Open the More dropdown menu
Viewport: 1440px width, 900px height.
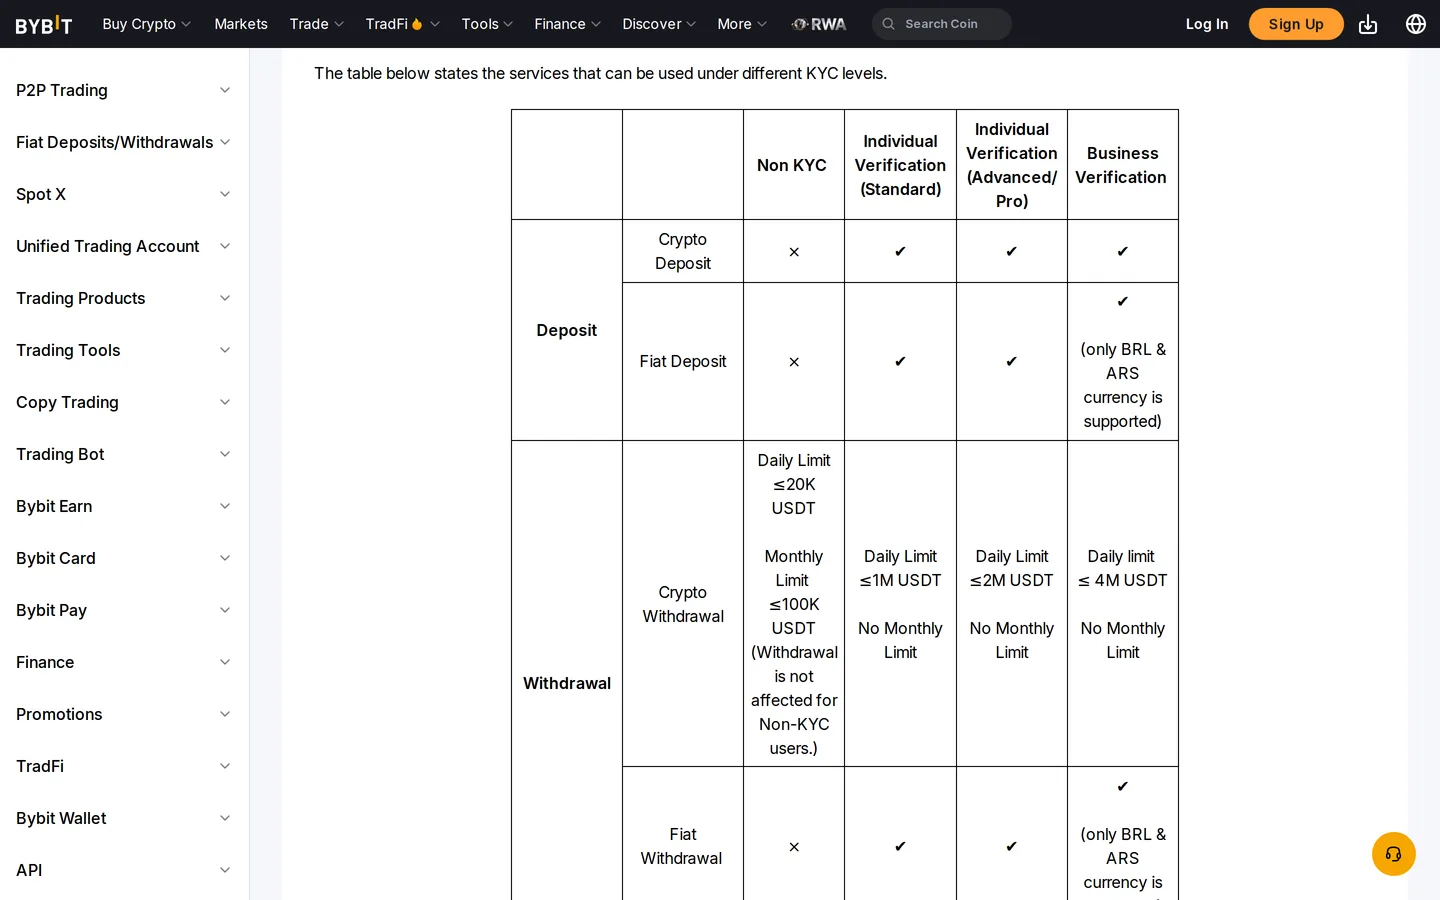[742, 24]
